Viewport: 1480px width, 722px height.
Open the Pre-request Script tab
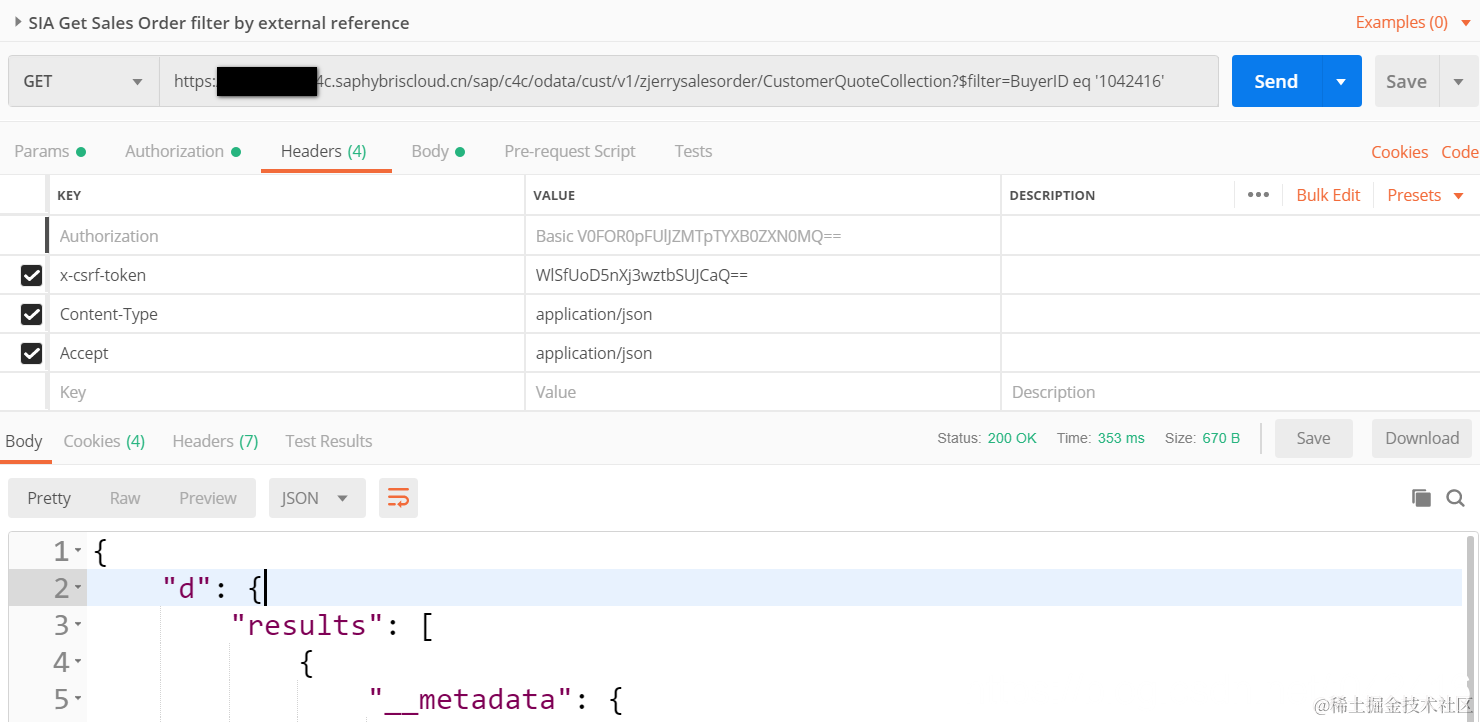coord(570,151)
